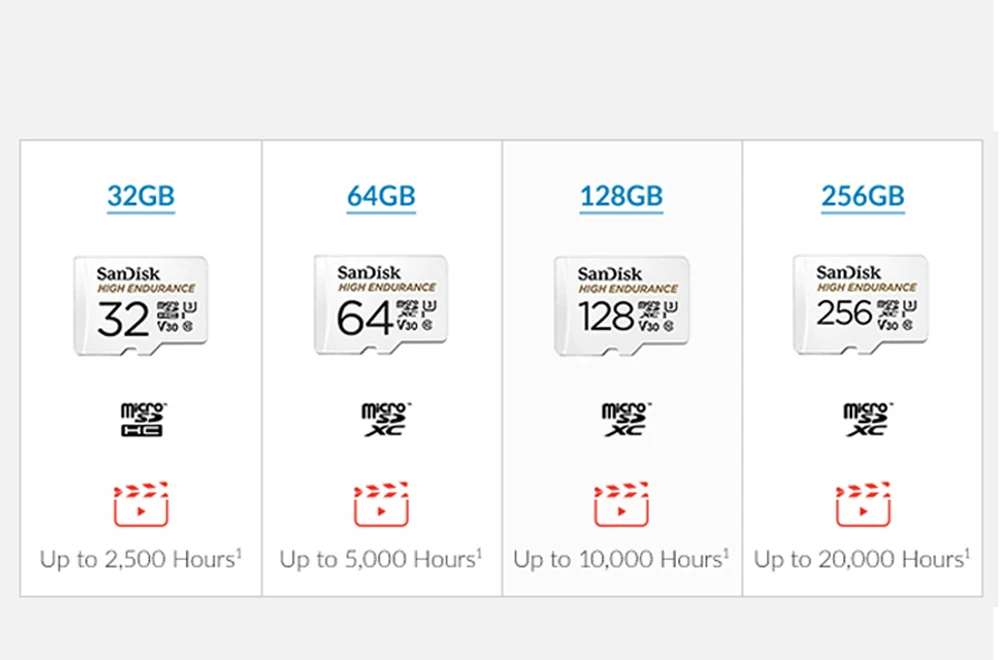Click the SanDisk 32GB card image
This screenshot has height=660, width=1000.
click(141, 306)
